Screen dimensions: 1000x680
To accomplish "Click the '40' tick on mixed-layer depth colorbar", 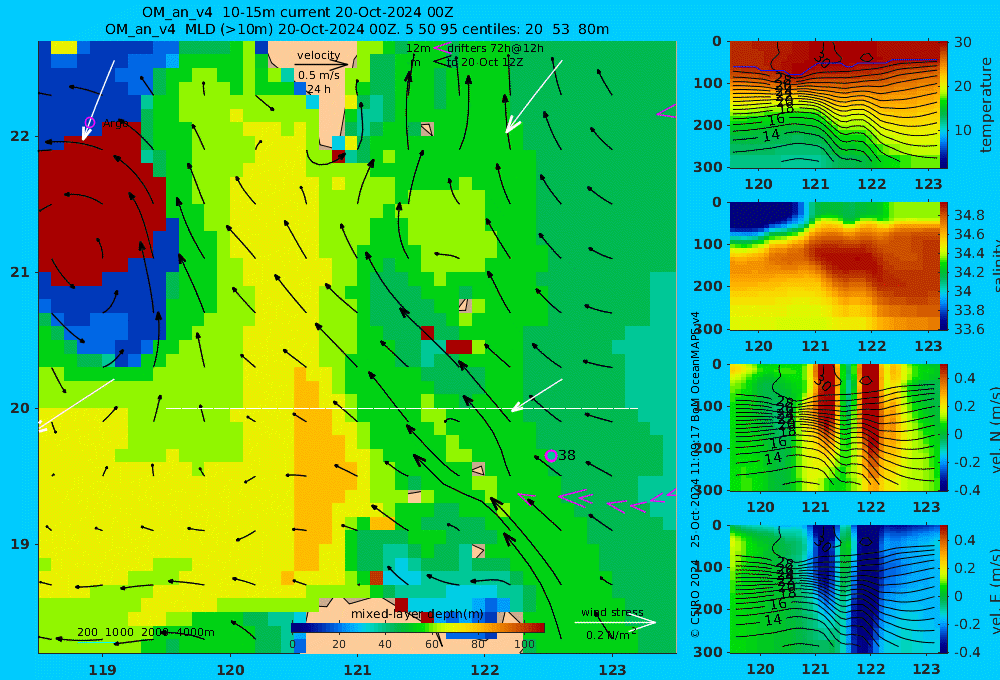I will 385,644.
